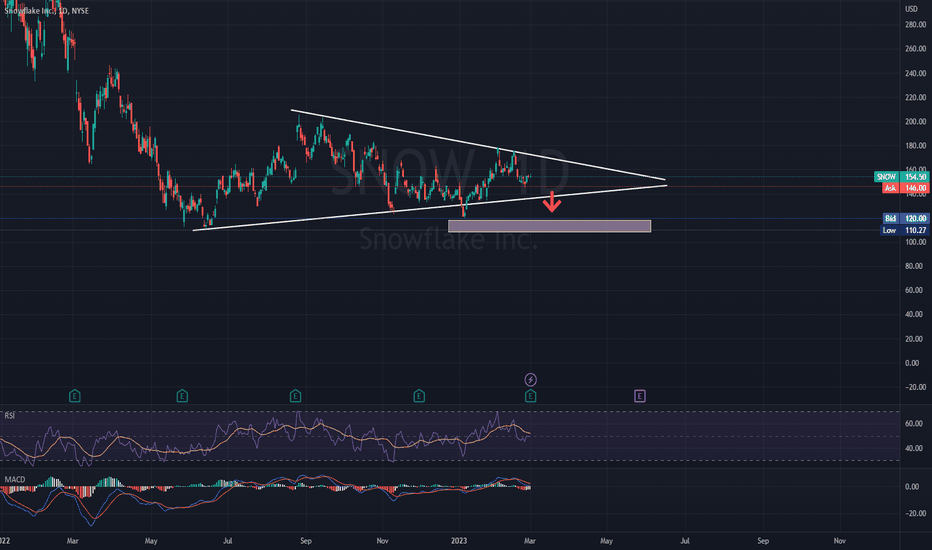
Task: Click the Nov label of 2023
Action: pos(839,540)
